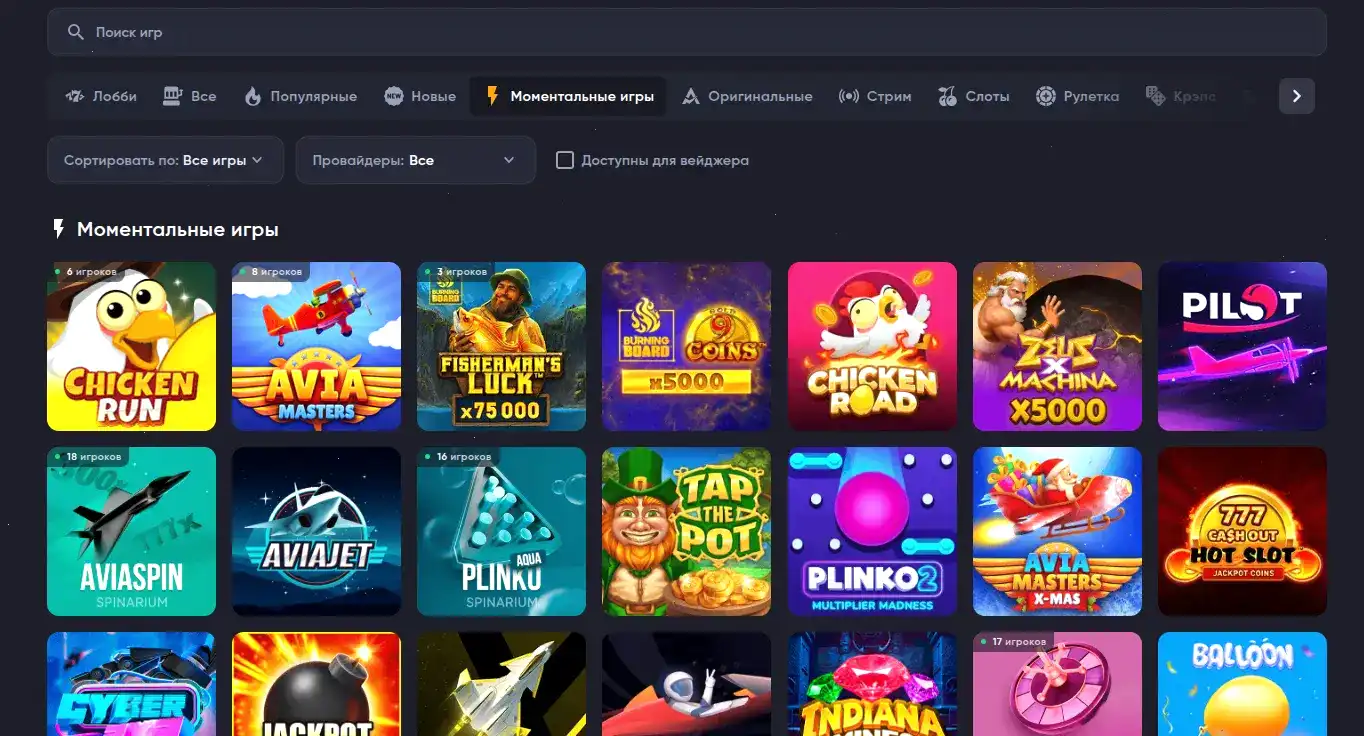Switch to the Слоты tab
Screen dimensions: 1364x736
coord(973,95)
